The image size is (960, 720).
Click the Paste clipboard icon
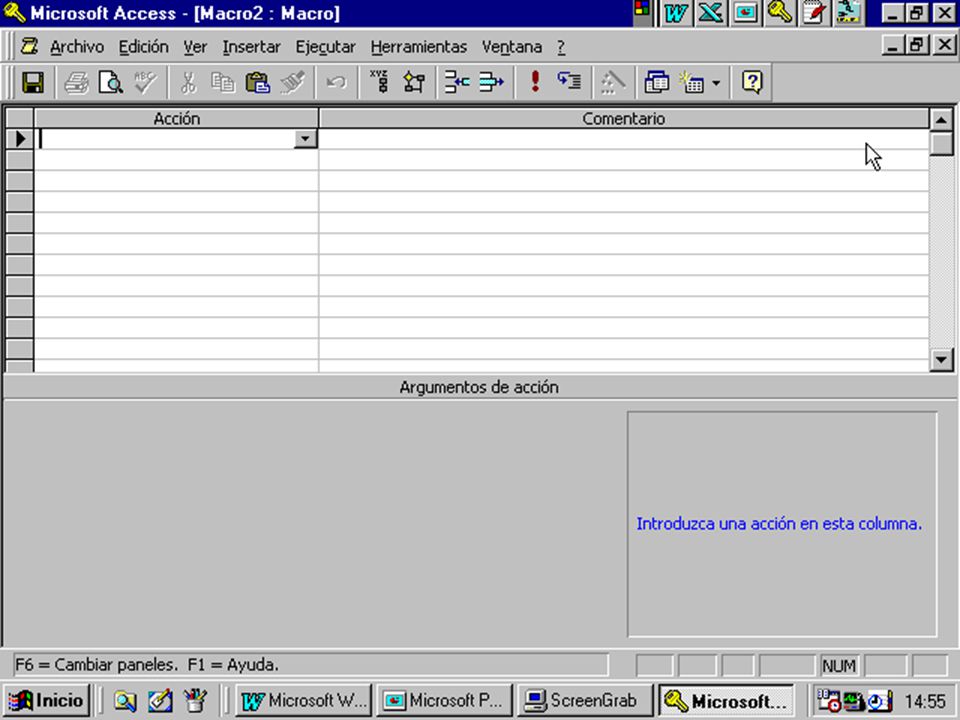pos(258,82)
